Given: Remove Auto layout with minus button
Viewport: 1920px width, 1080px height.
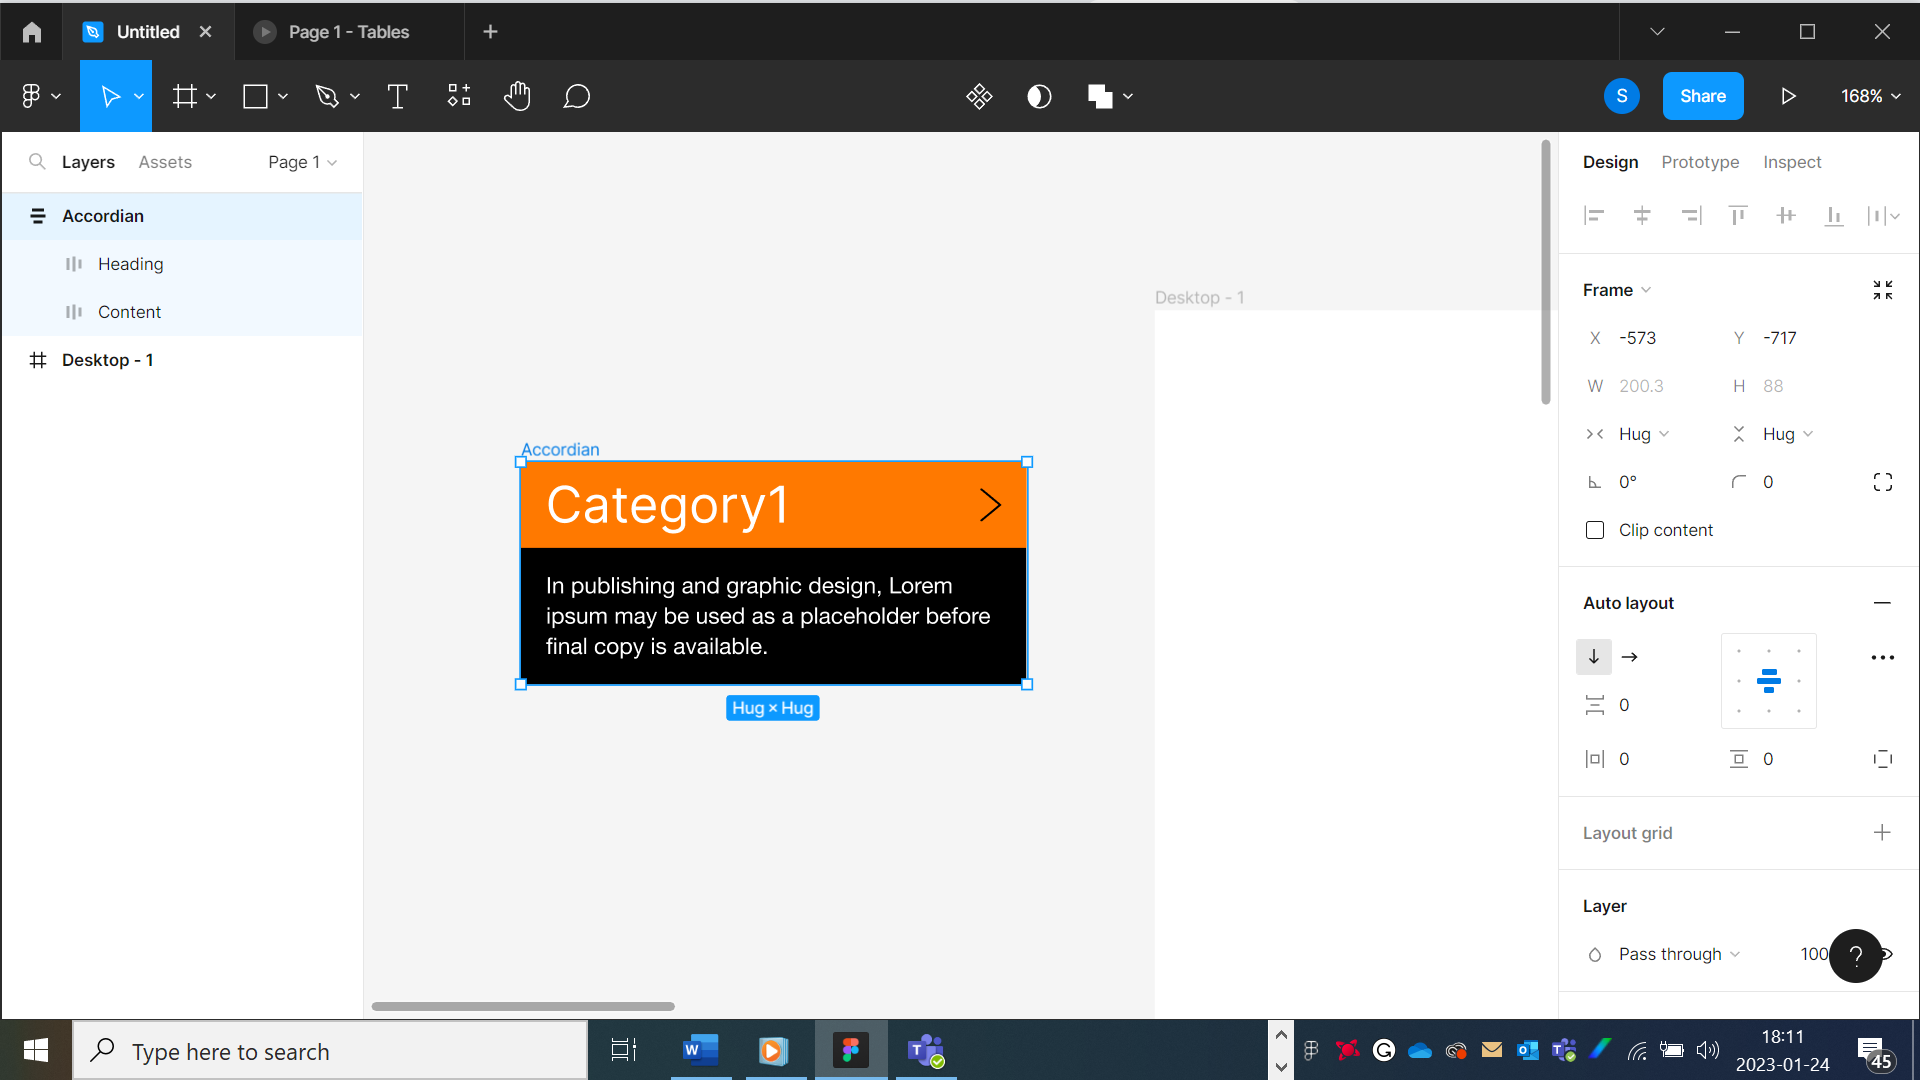Looking at the screenshot, I should [1882, 603].
